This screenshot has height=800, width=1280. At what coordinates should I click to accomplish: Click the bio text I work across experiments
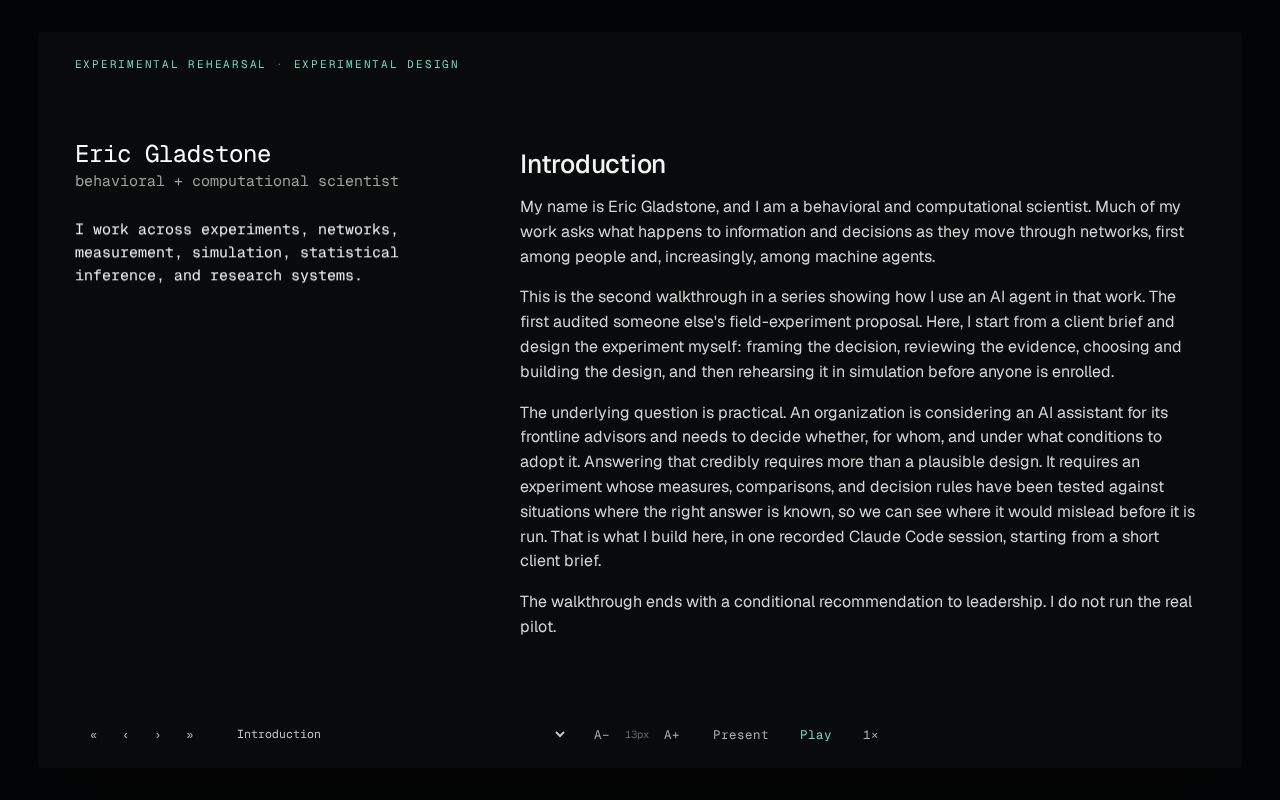[x=237, y=253]
